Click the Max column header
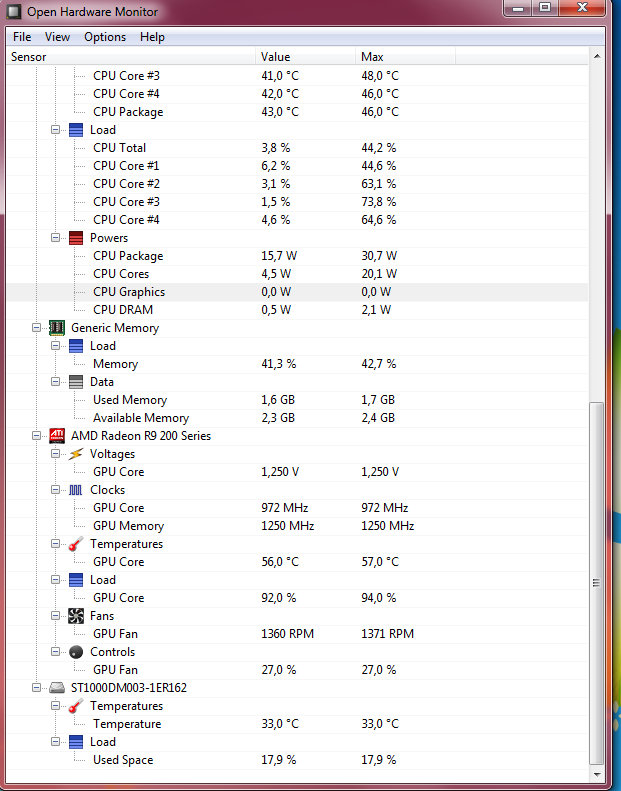This screenshot has width=621, height=791. click(x=406, y=56)
